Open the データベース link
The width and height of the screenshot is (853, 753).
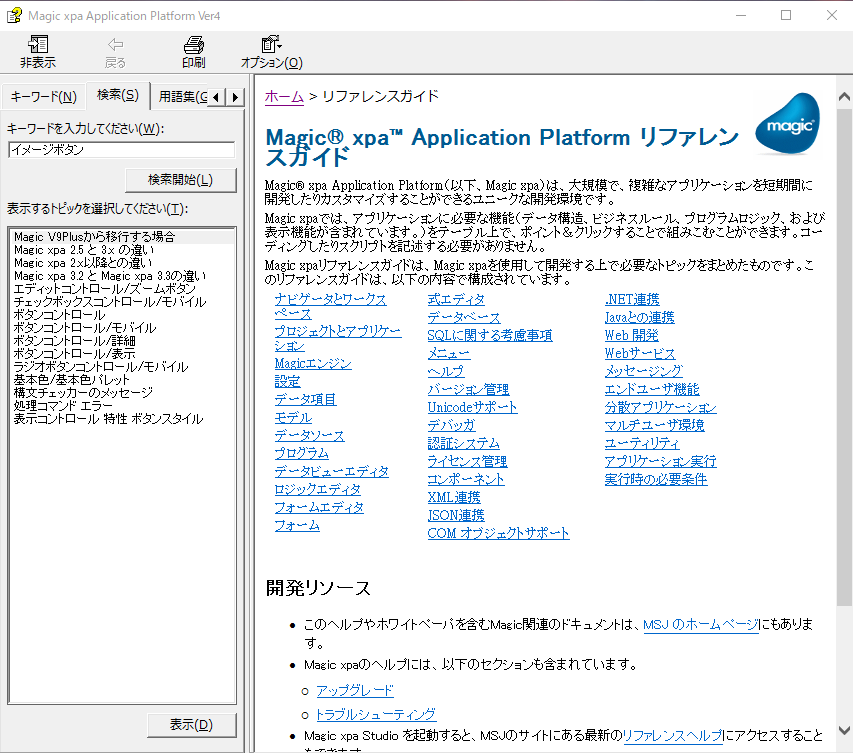[463, 317]
